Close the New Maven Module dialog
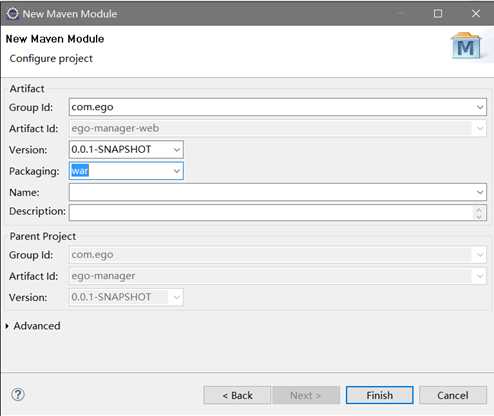494x416 pixels. click(476, 13)
